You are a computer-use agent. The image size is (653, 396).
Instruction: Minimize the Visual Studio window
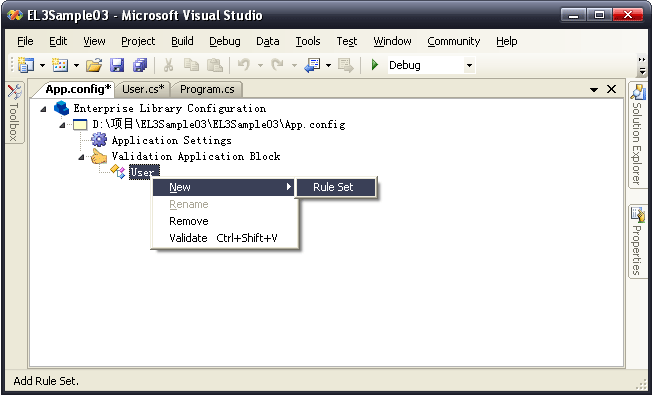[574, 16]
